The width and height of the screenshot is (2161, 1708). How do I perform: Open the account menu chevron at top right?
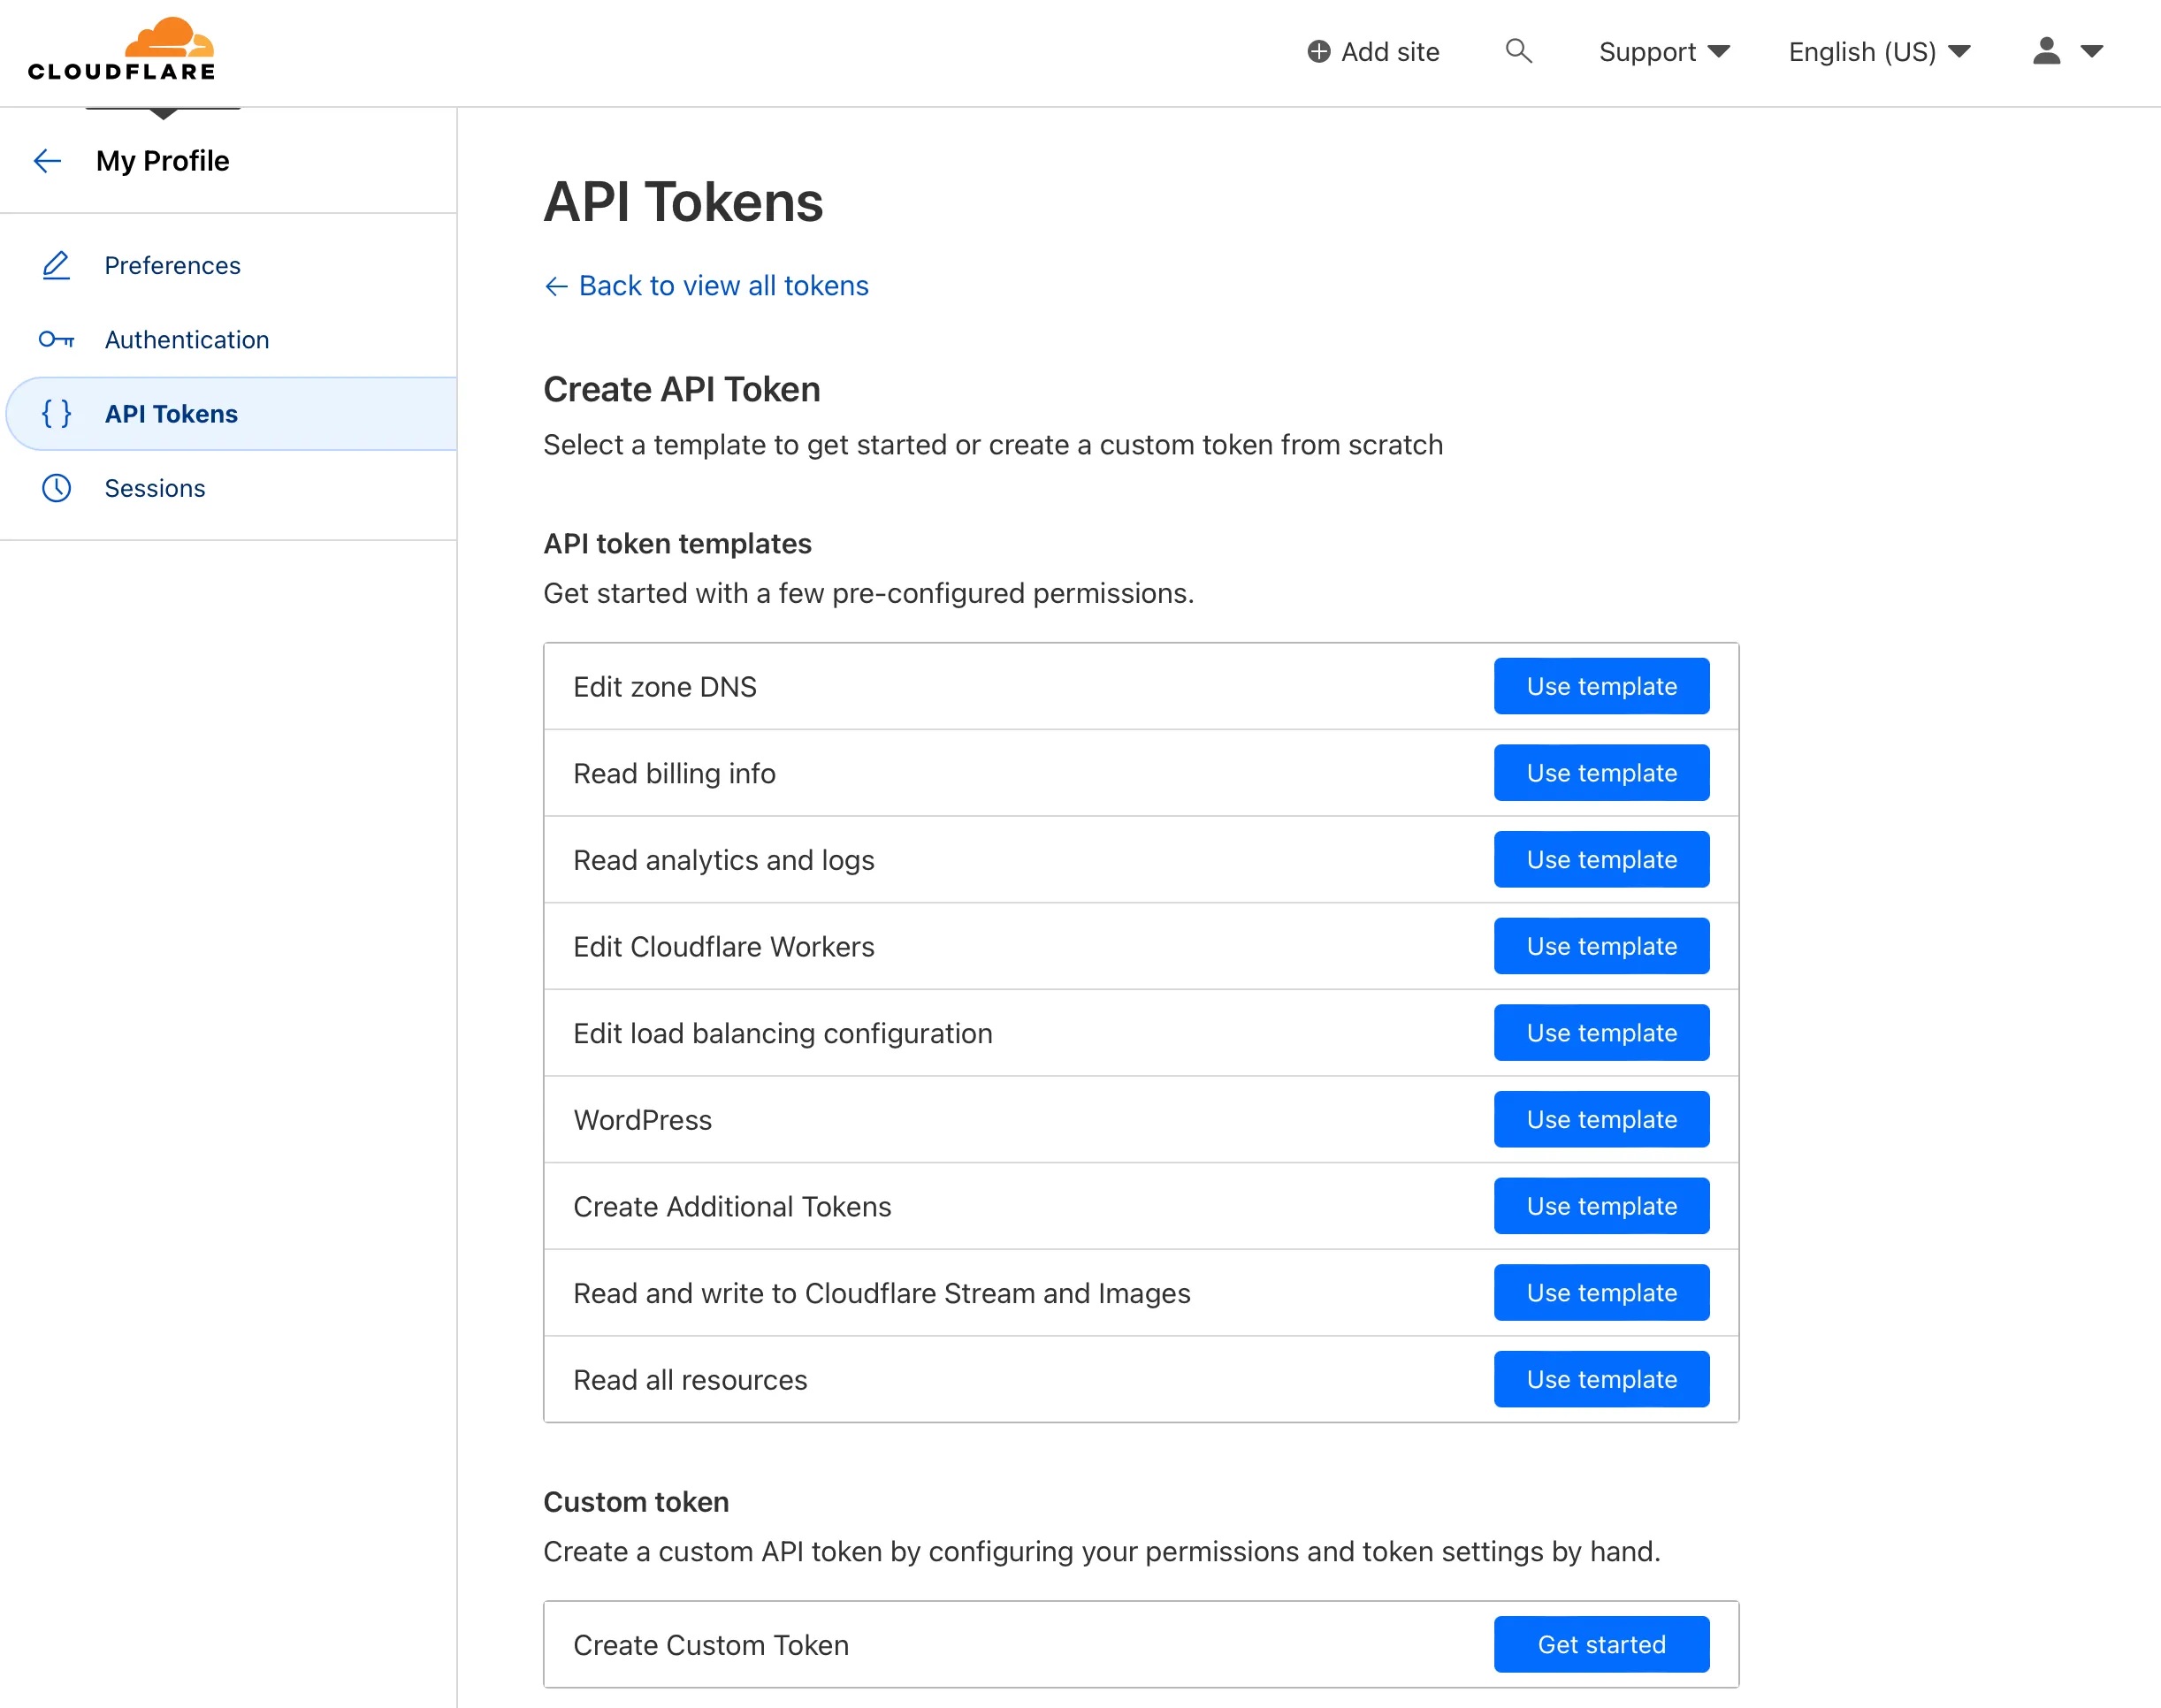point(2094,51)
